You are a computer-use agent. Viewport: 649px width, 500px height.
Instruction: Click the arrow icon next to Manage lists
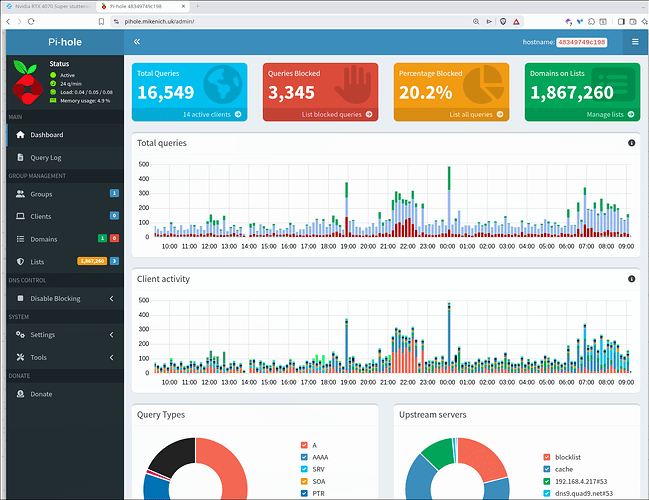pos(631,114)
